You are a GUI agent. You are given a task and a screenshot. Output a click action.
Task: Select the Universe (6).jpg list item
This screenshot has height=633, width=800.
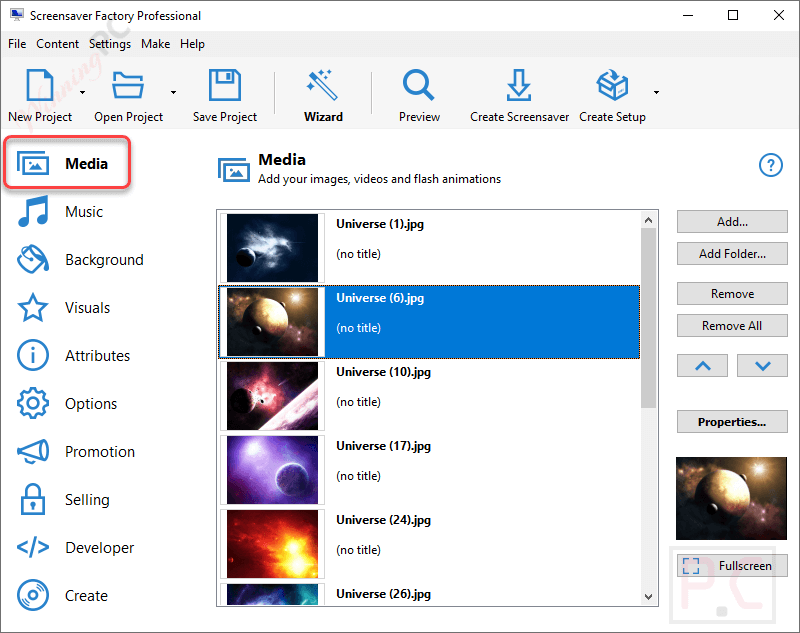(429, 322)
